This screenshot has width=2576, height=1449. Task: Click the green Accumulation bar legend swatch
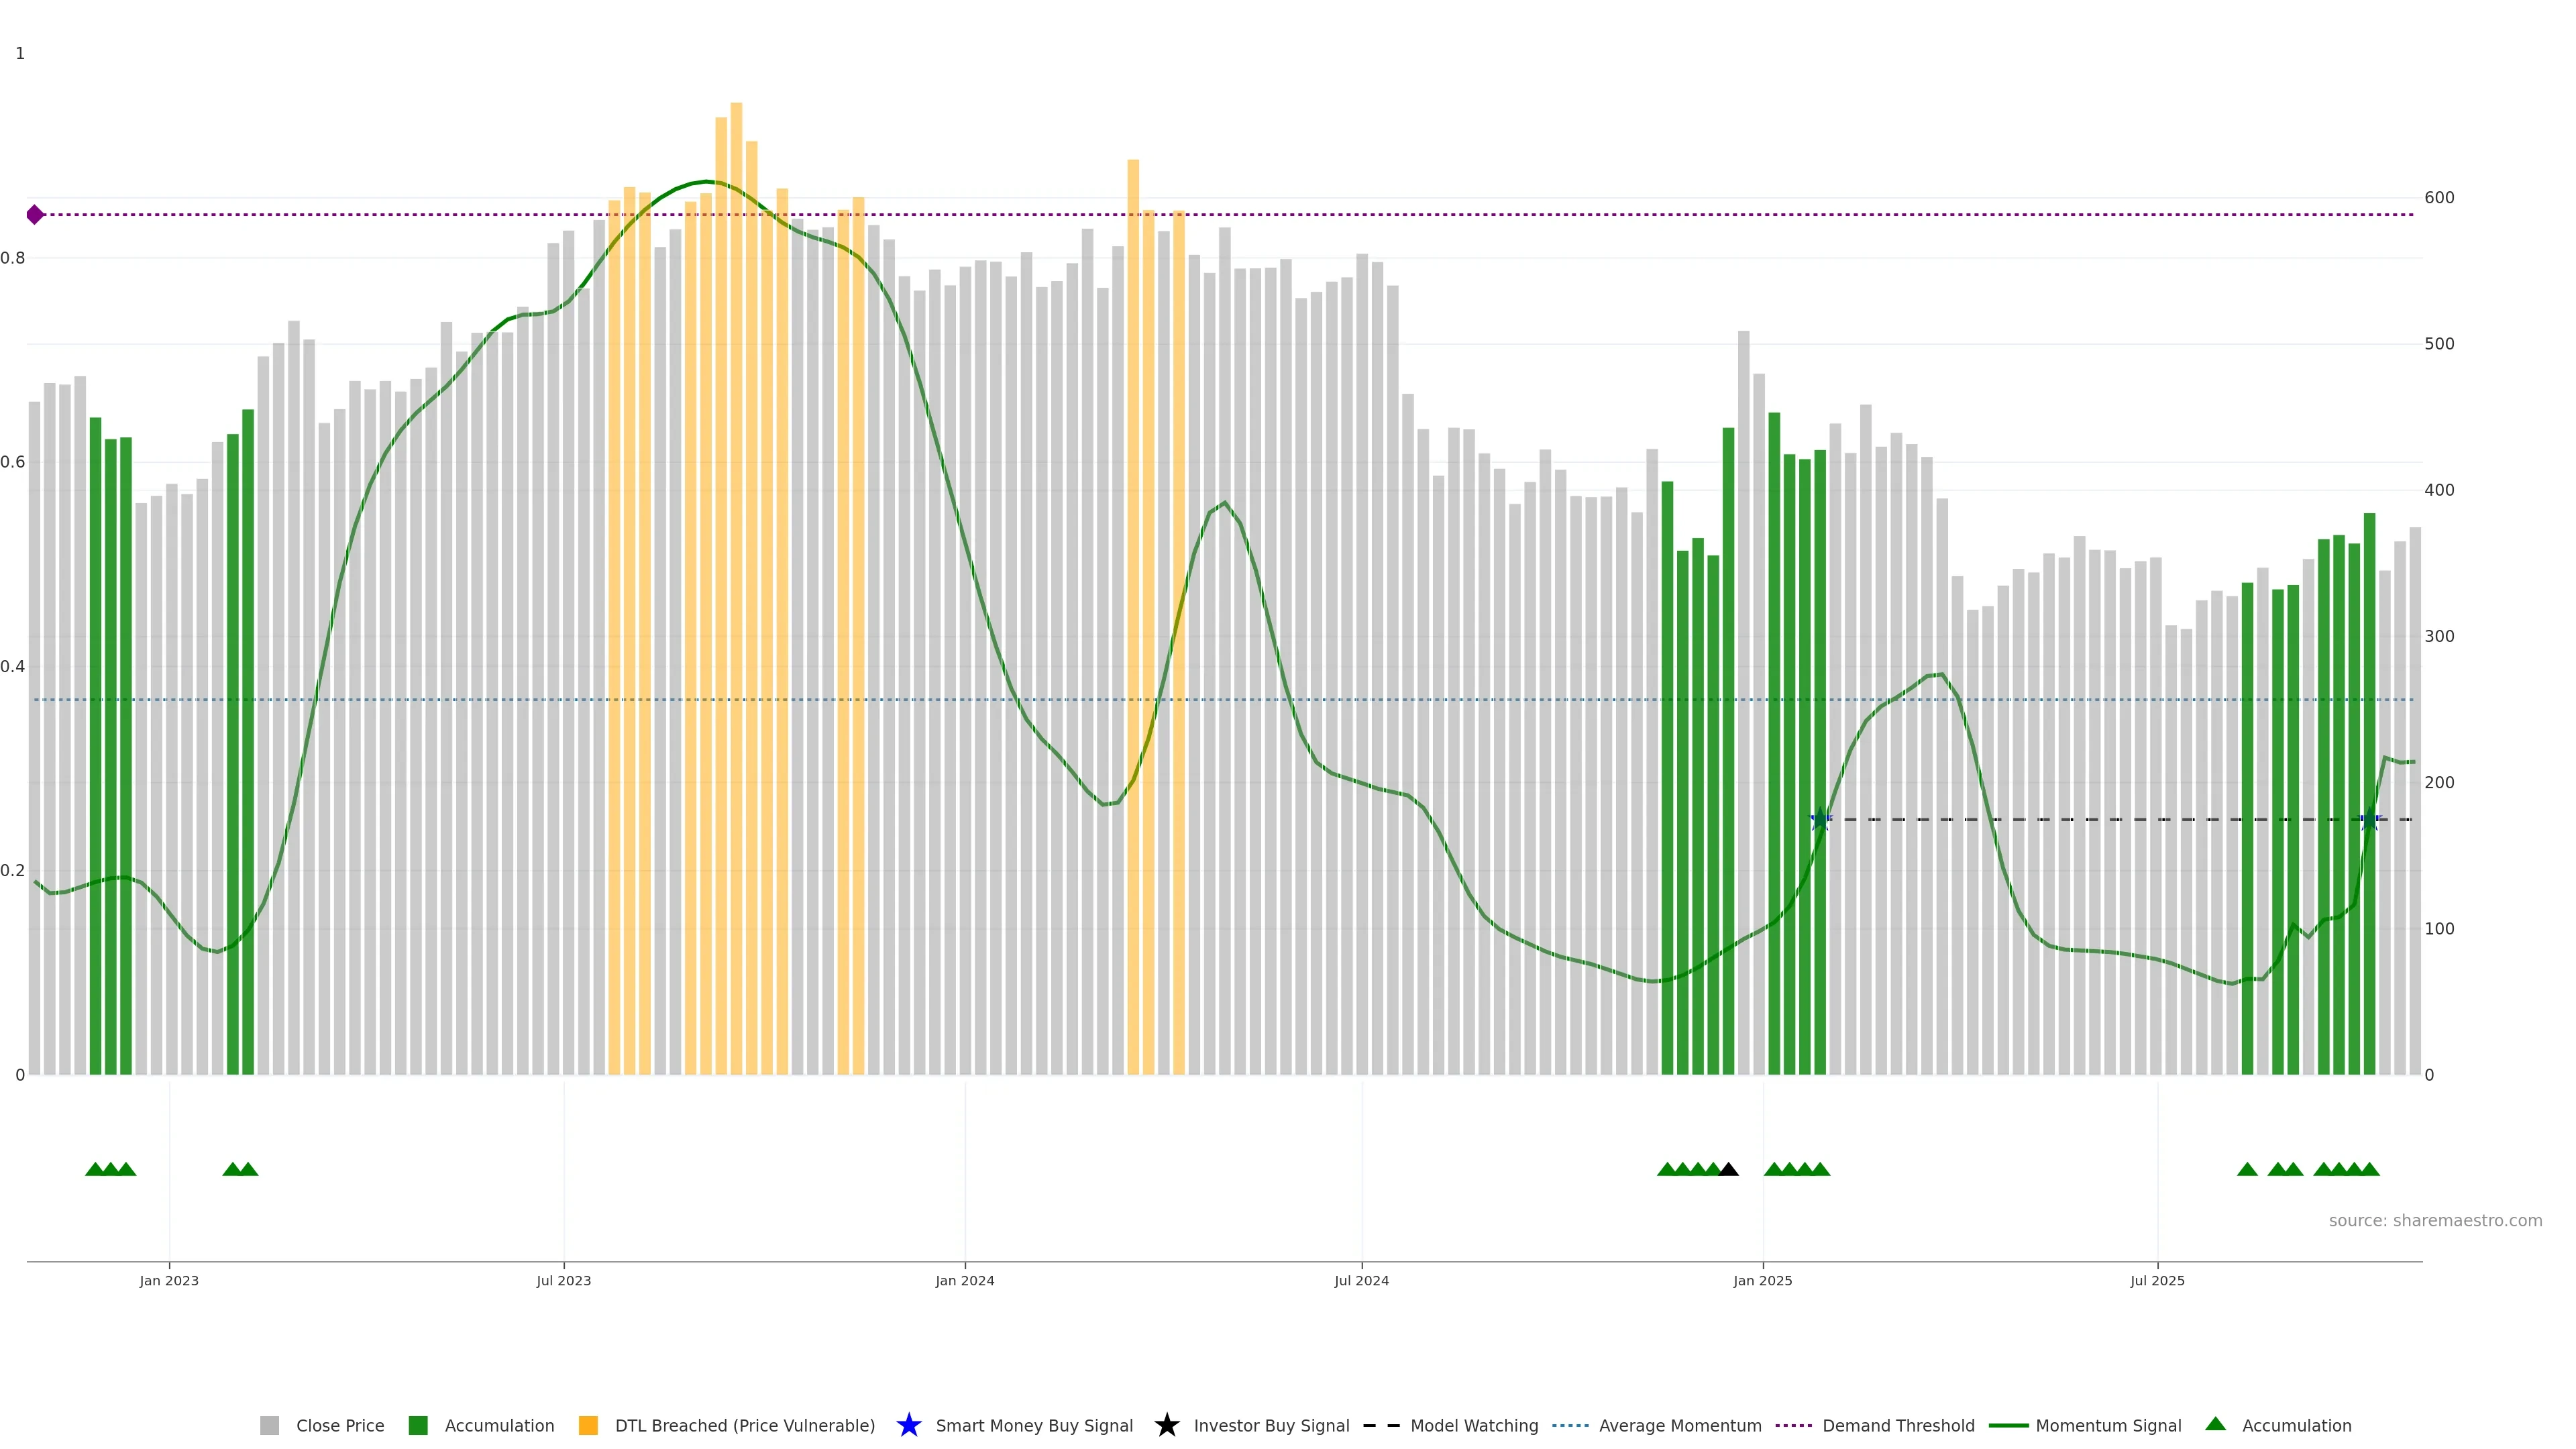[418, 1425]
